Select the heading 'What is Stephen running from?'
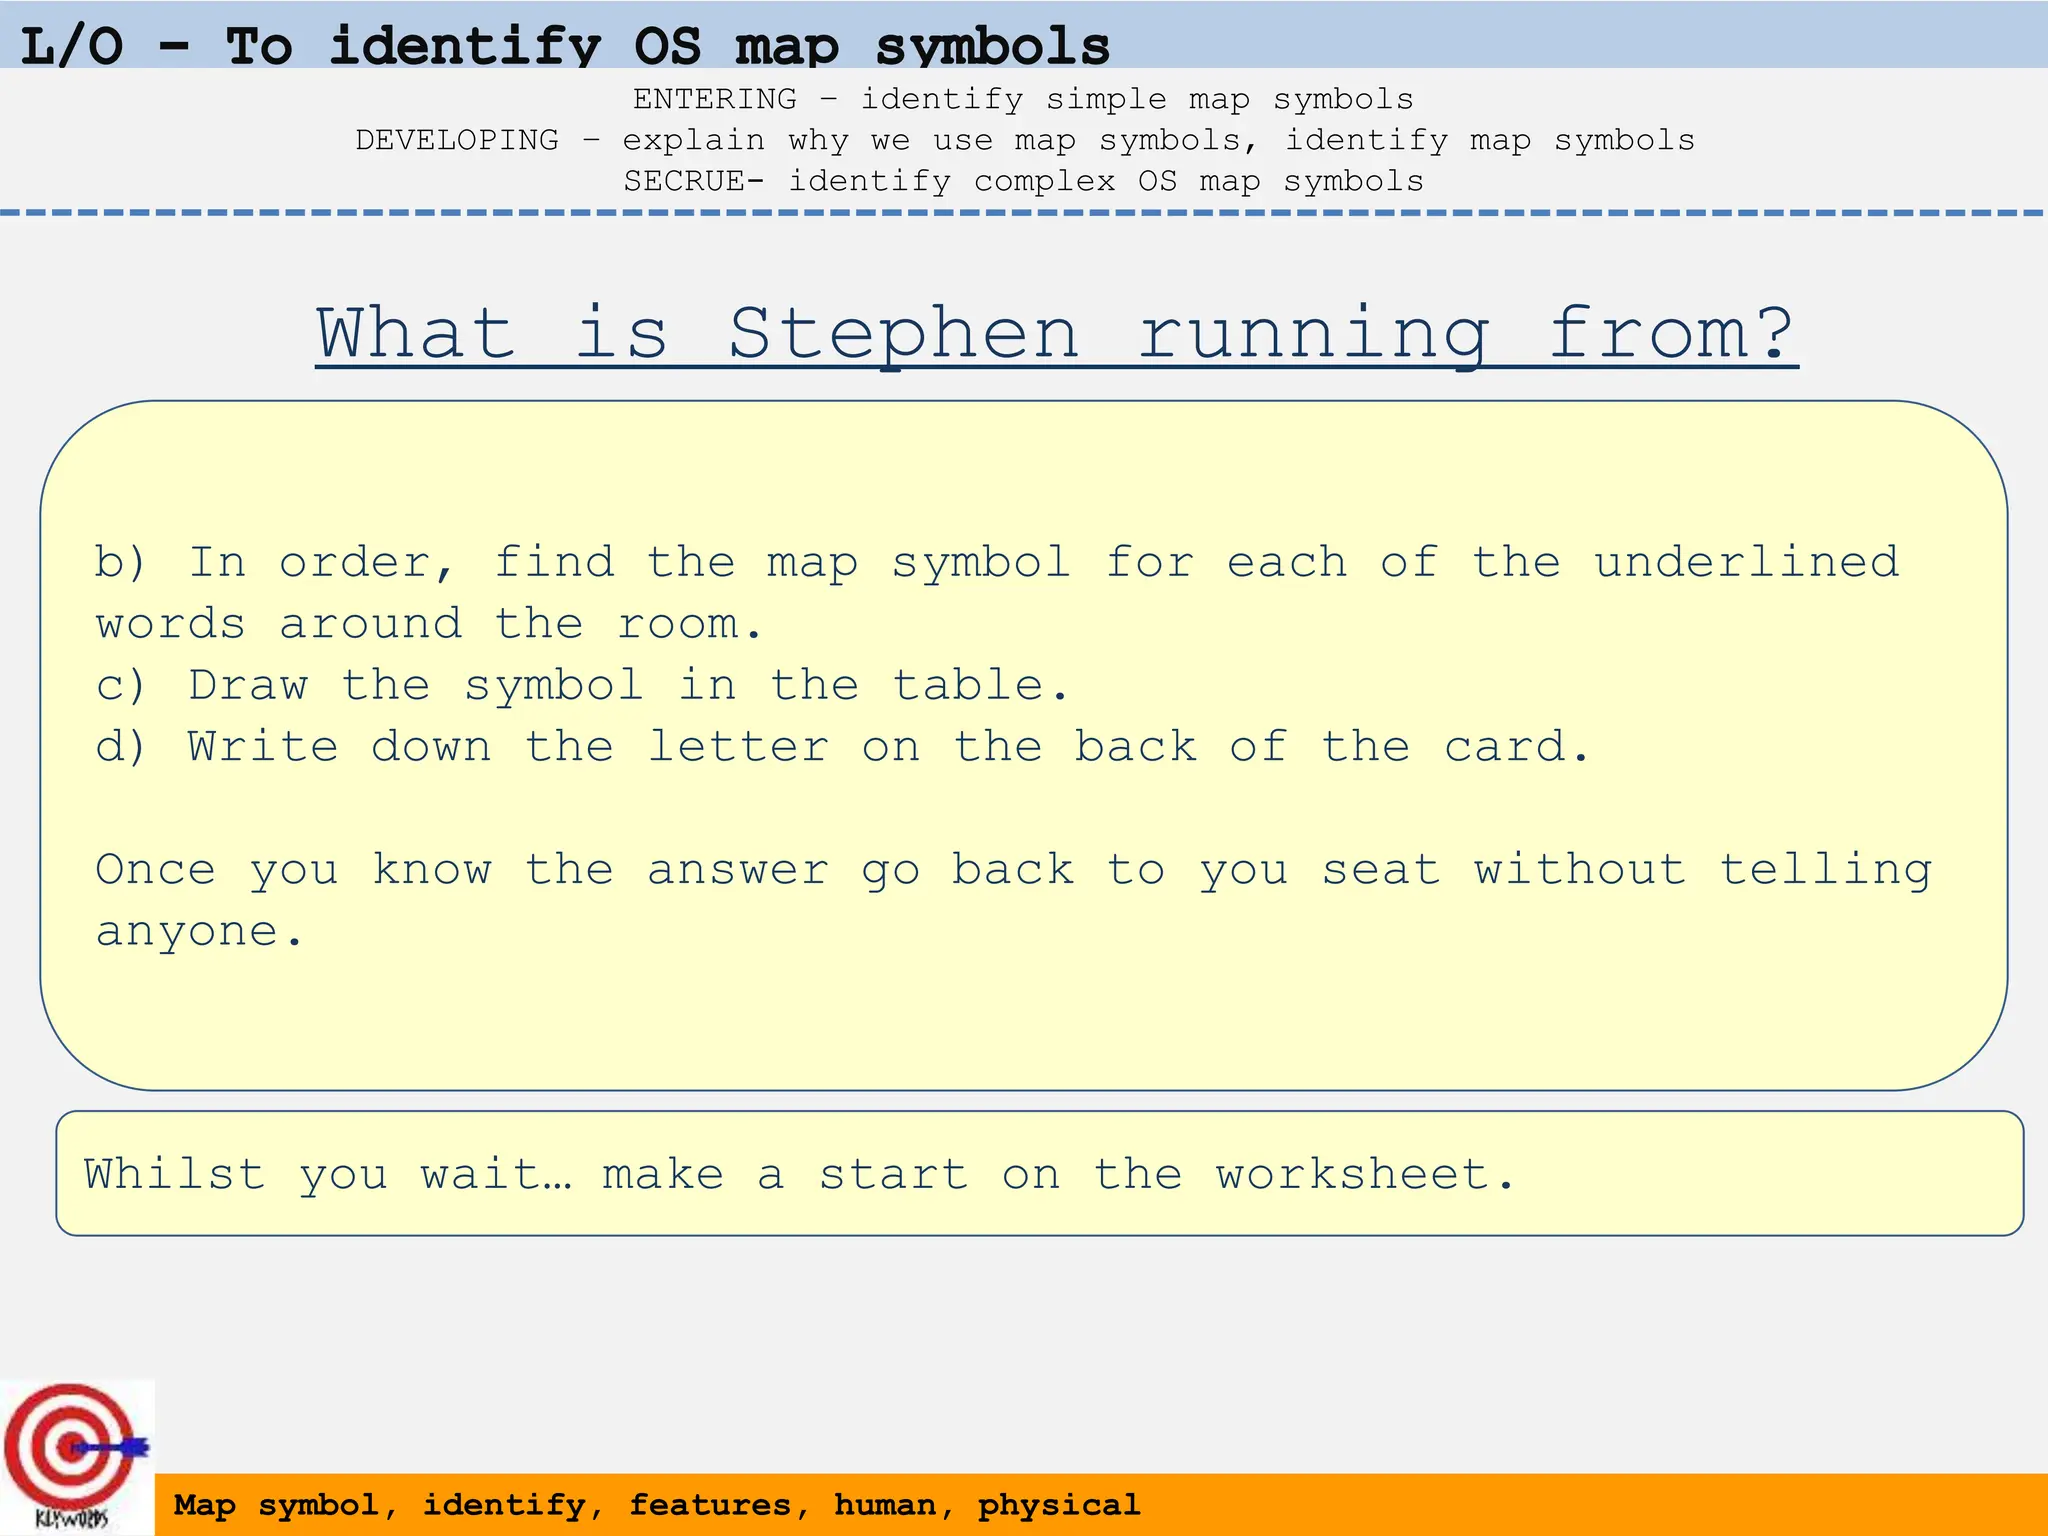Viewport: 2048px width, 1536px height. pos(1057,335)
